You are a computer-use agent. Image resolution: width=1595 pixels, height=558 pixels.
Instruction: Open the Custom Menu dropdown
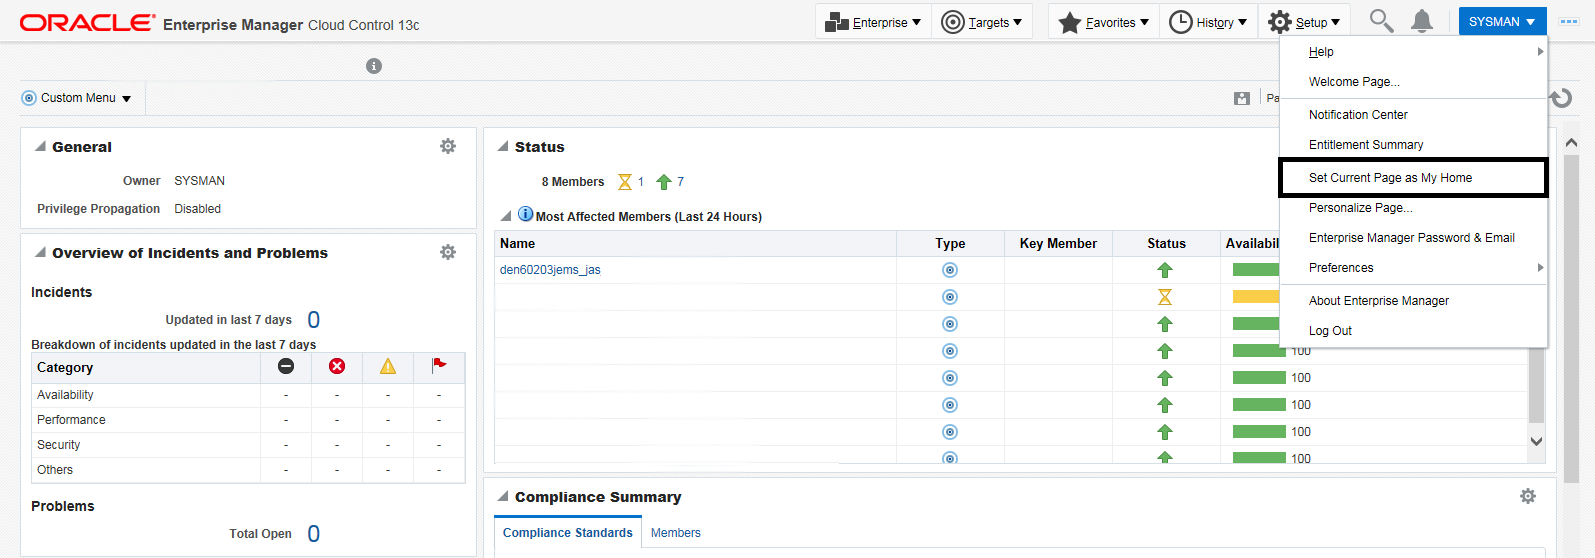coord(78,98)
